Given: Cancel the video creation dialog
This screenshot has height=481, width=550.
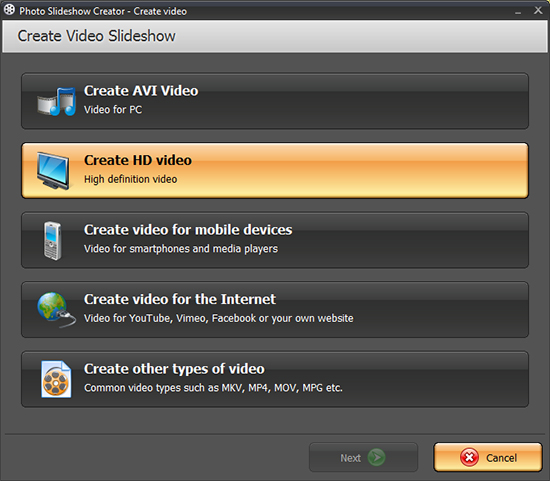Looking at the screenshot, I should 488,457.
